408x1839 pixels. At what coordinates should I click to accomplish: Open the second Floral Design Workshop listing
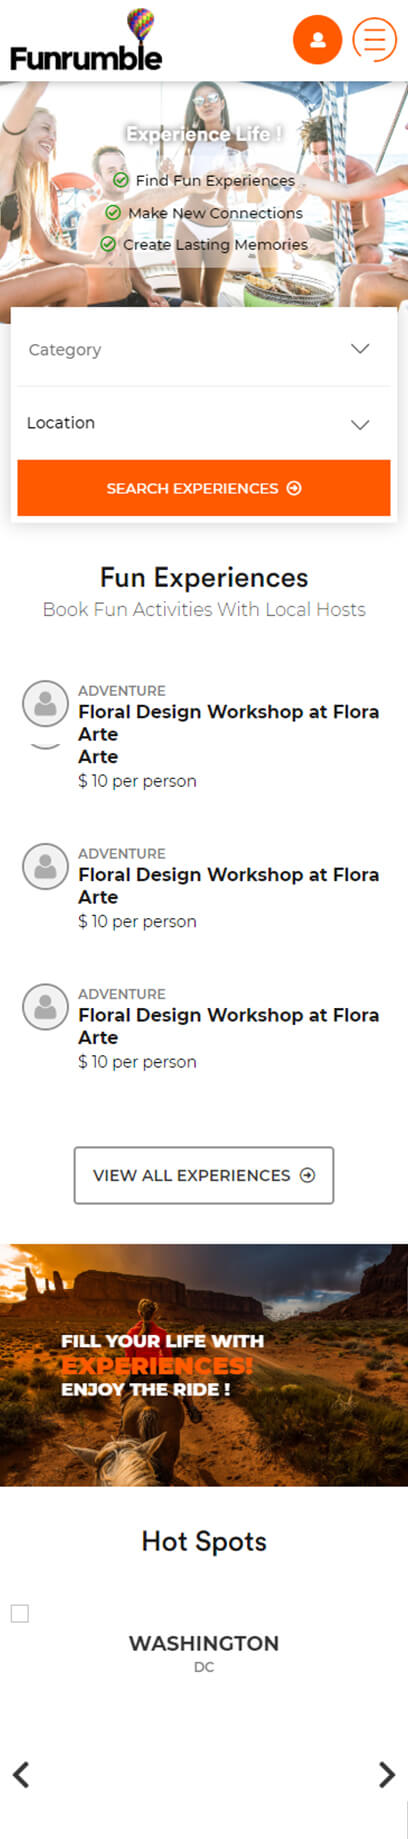click(x=229, y=885)
